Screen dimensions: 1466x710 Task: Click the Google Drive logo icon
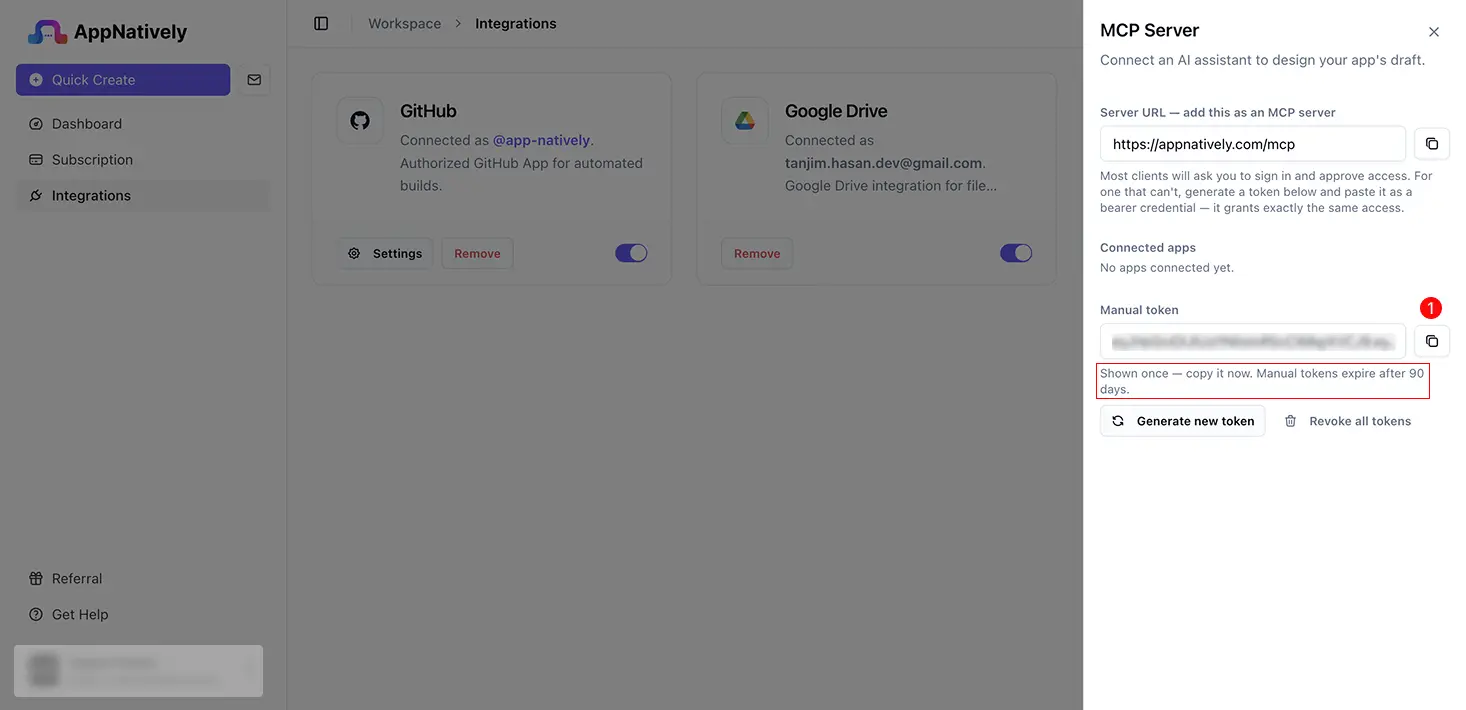(x=745, y=121)
